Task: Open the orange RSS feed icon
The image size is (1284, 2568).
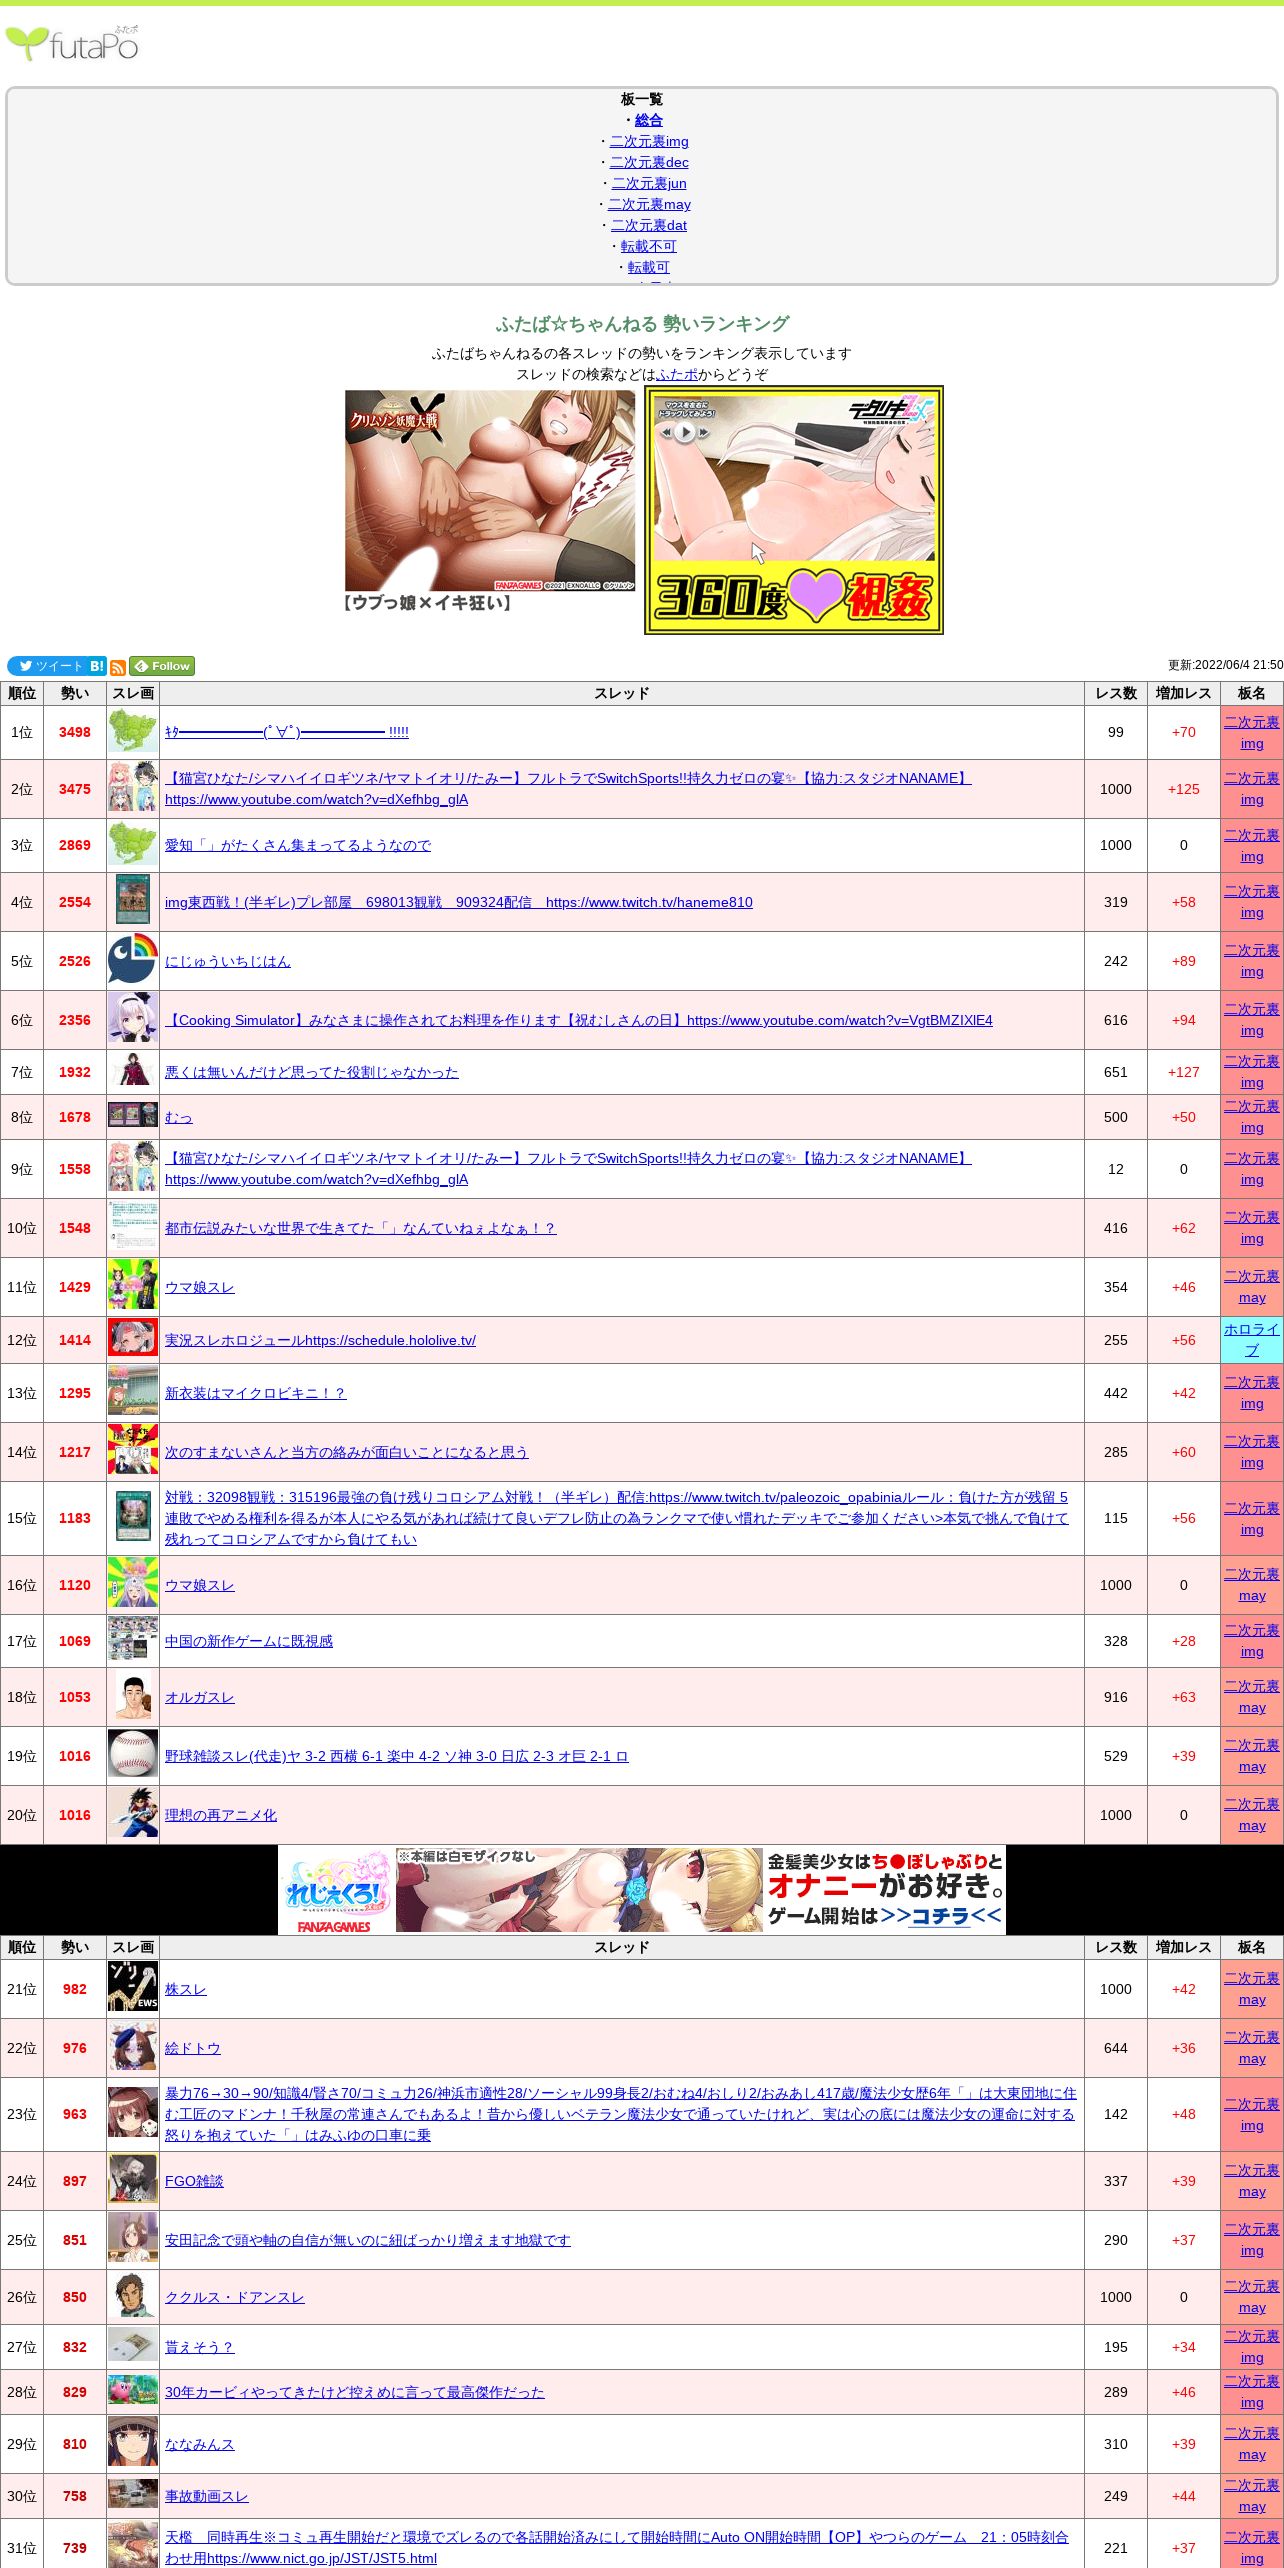Action: point(118,667)
